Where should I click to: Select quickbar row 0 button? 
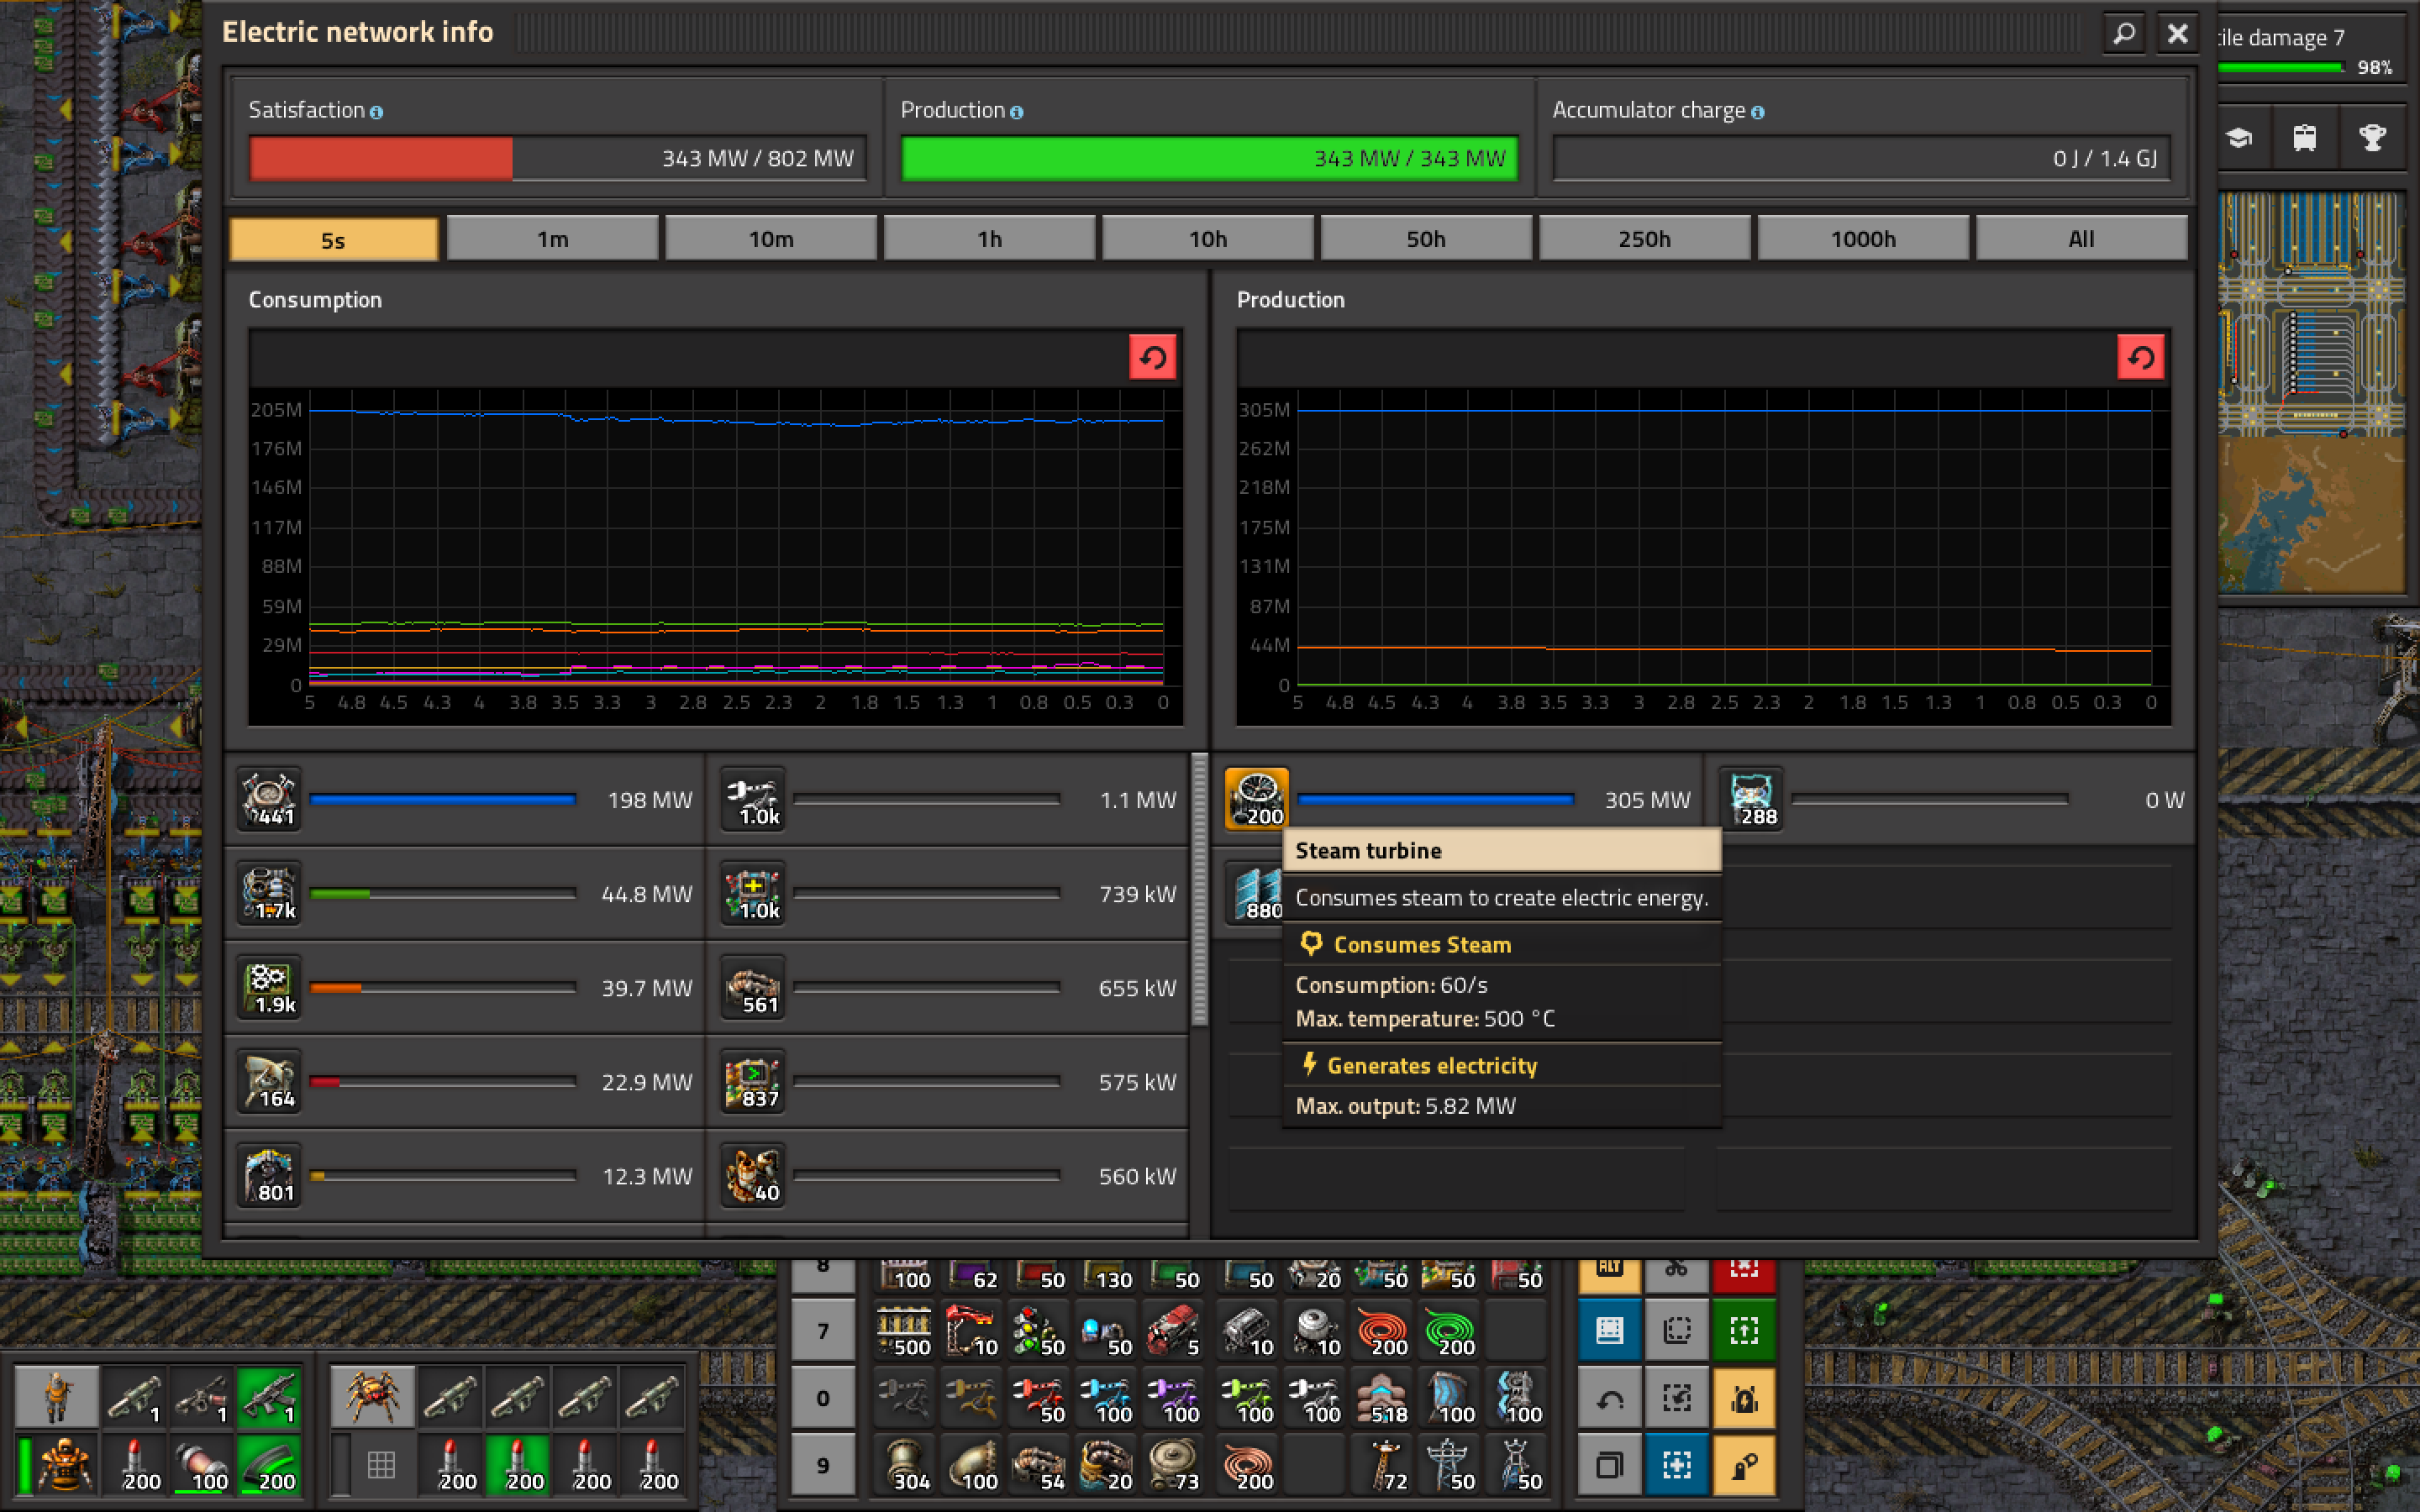point(823,1398)
